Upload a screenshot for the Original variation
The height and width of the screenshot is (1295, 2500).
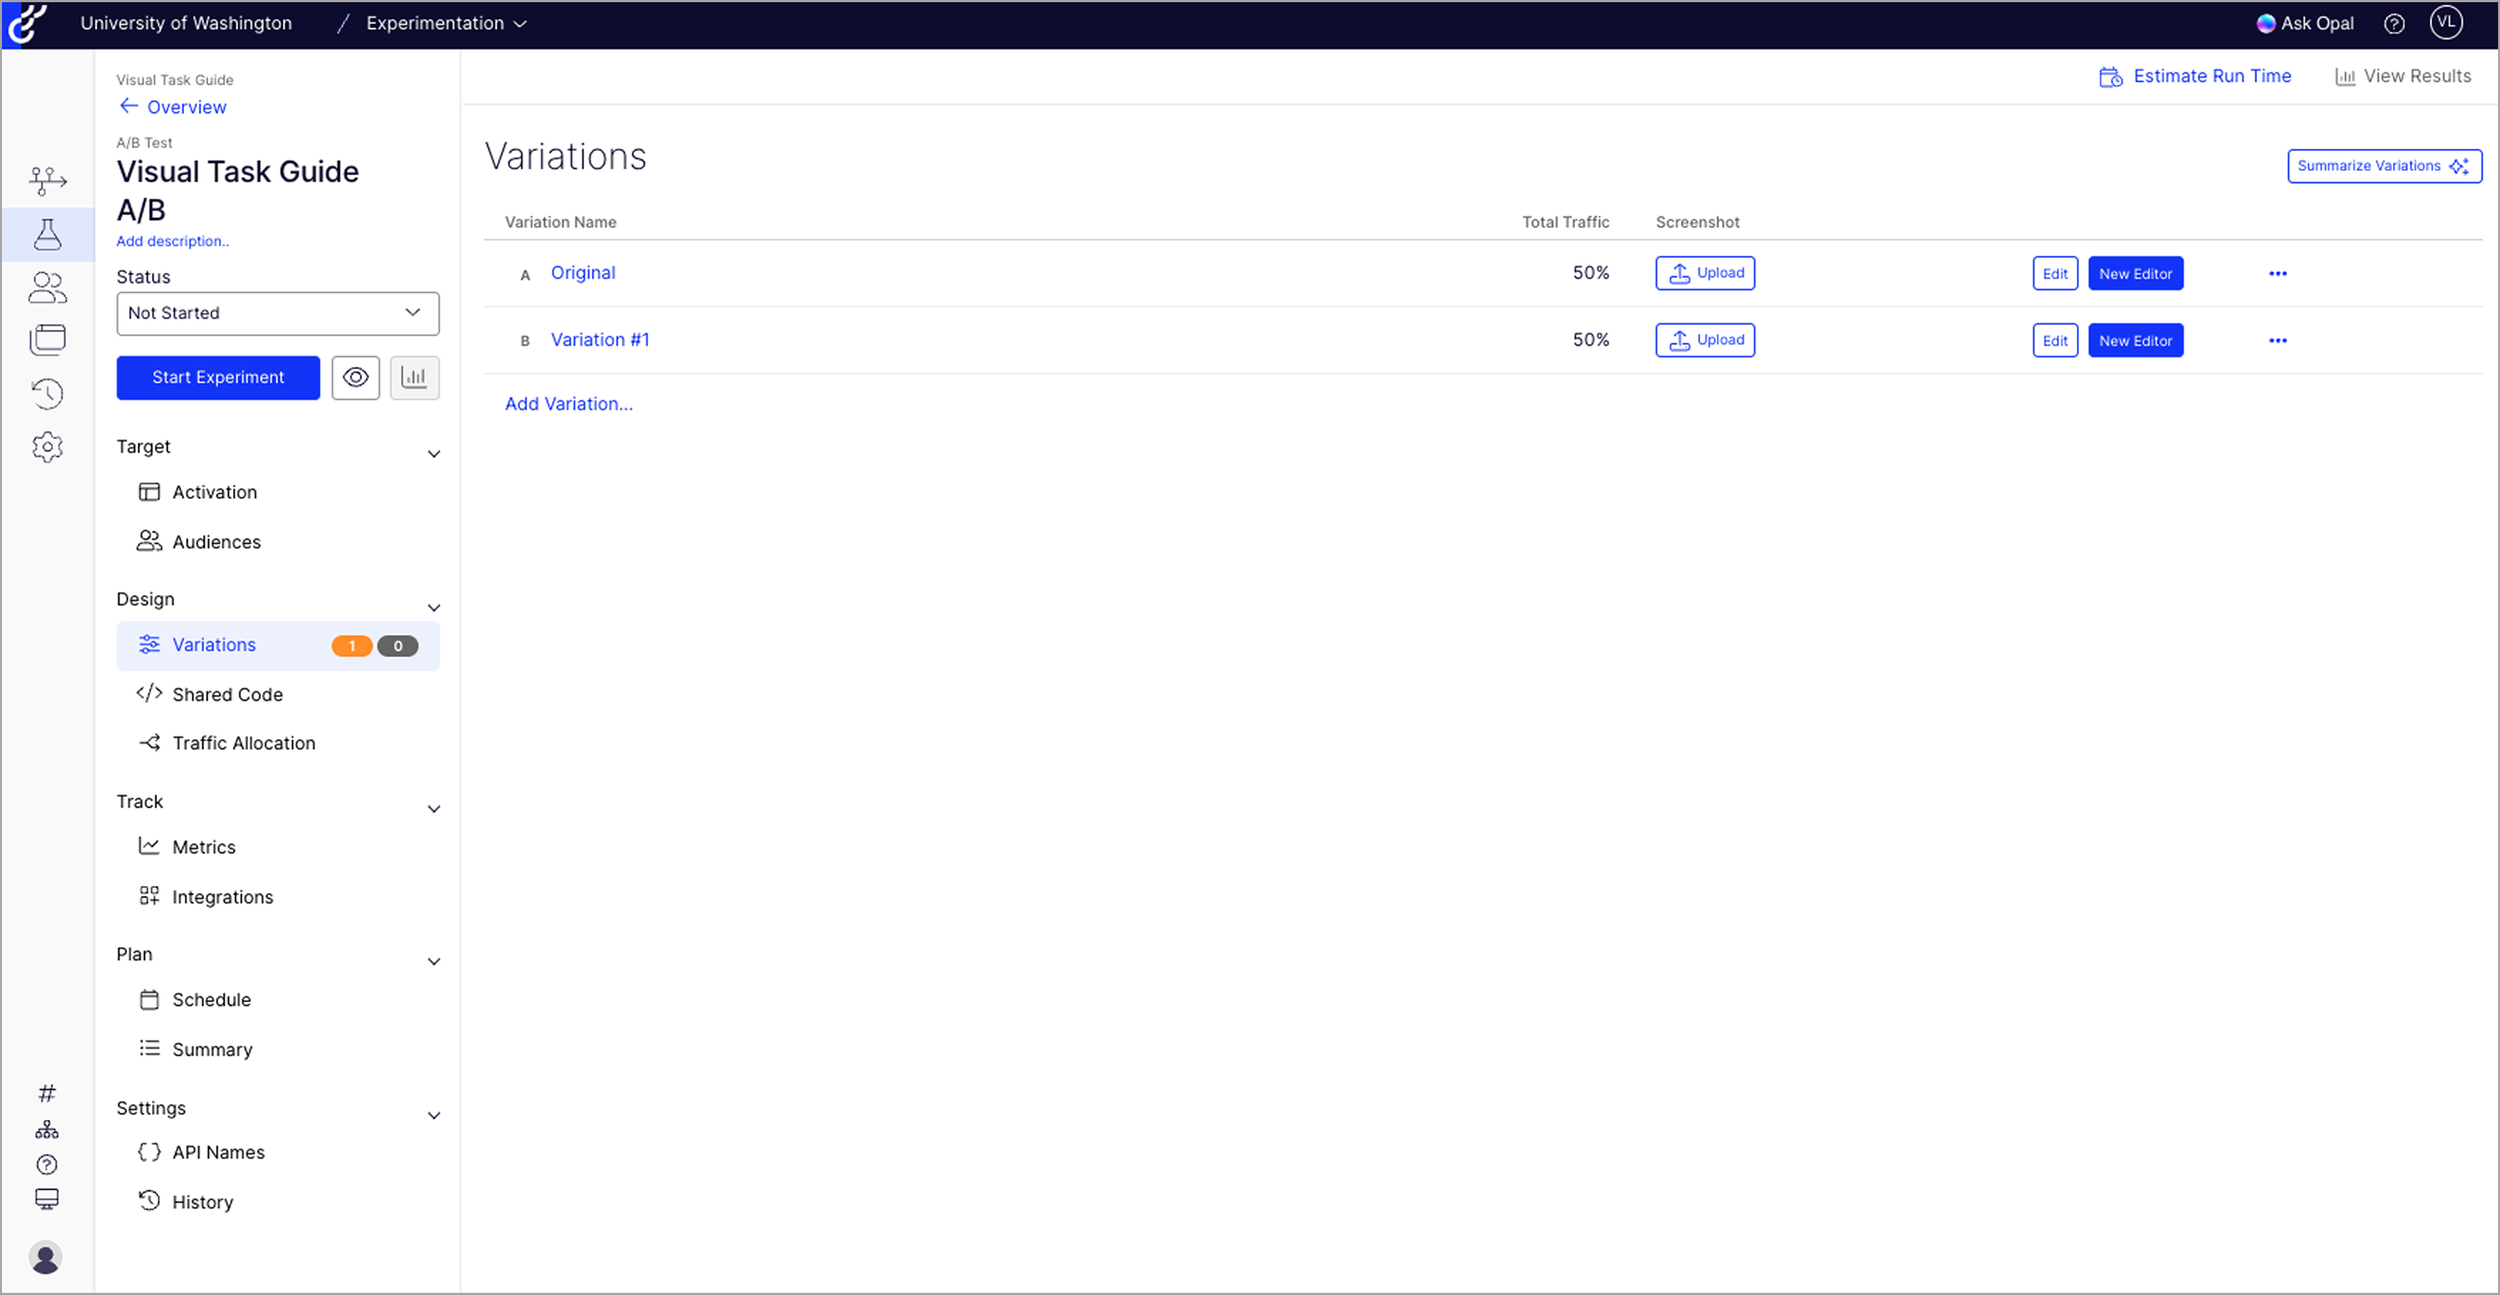click(x=1704, y=273)
